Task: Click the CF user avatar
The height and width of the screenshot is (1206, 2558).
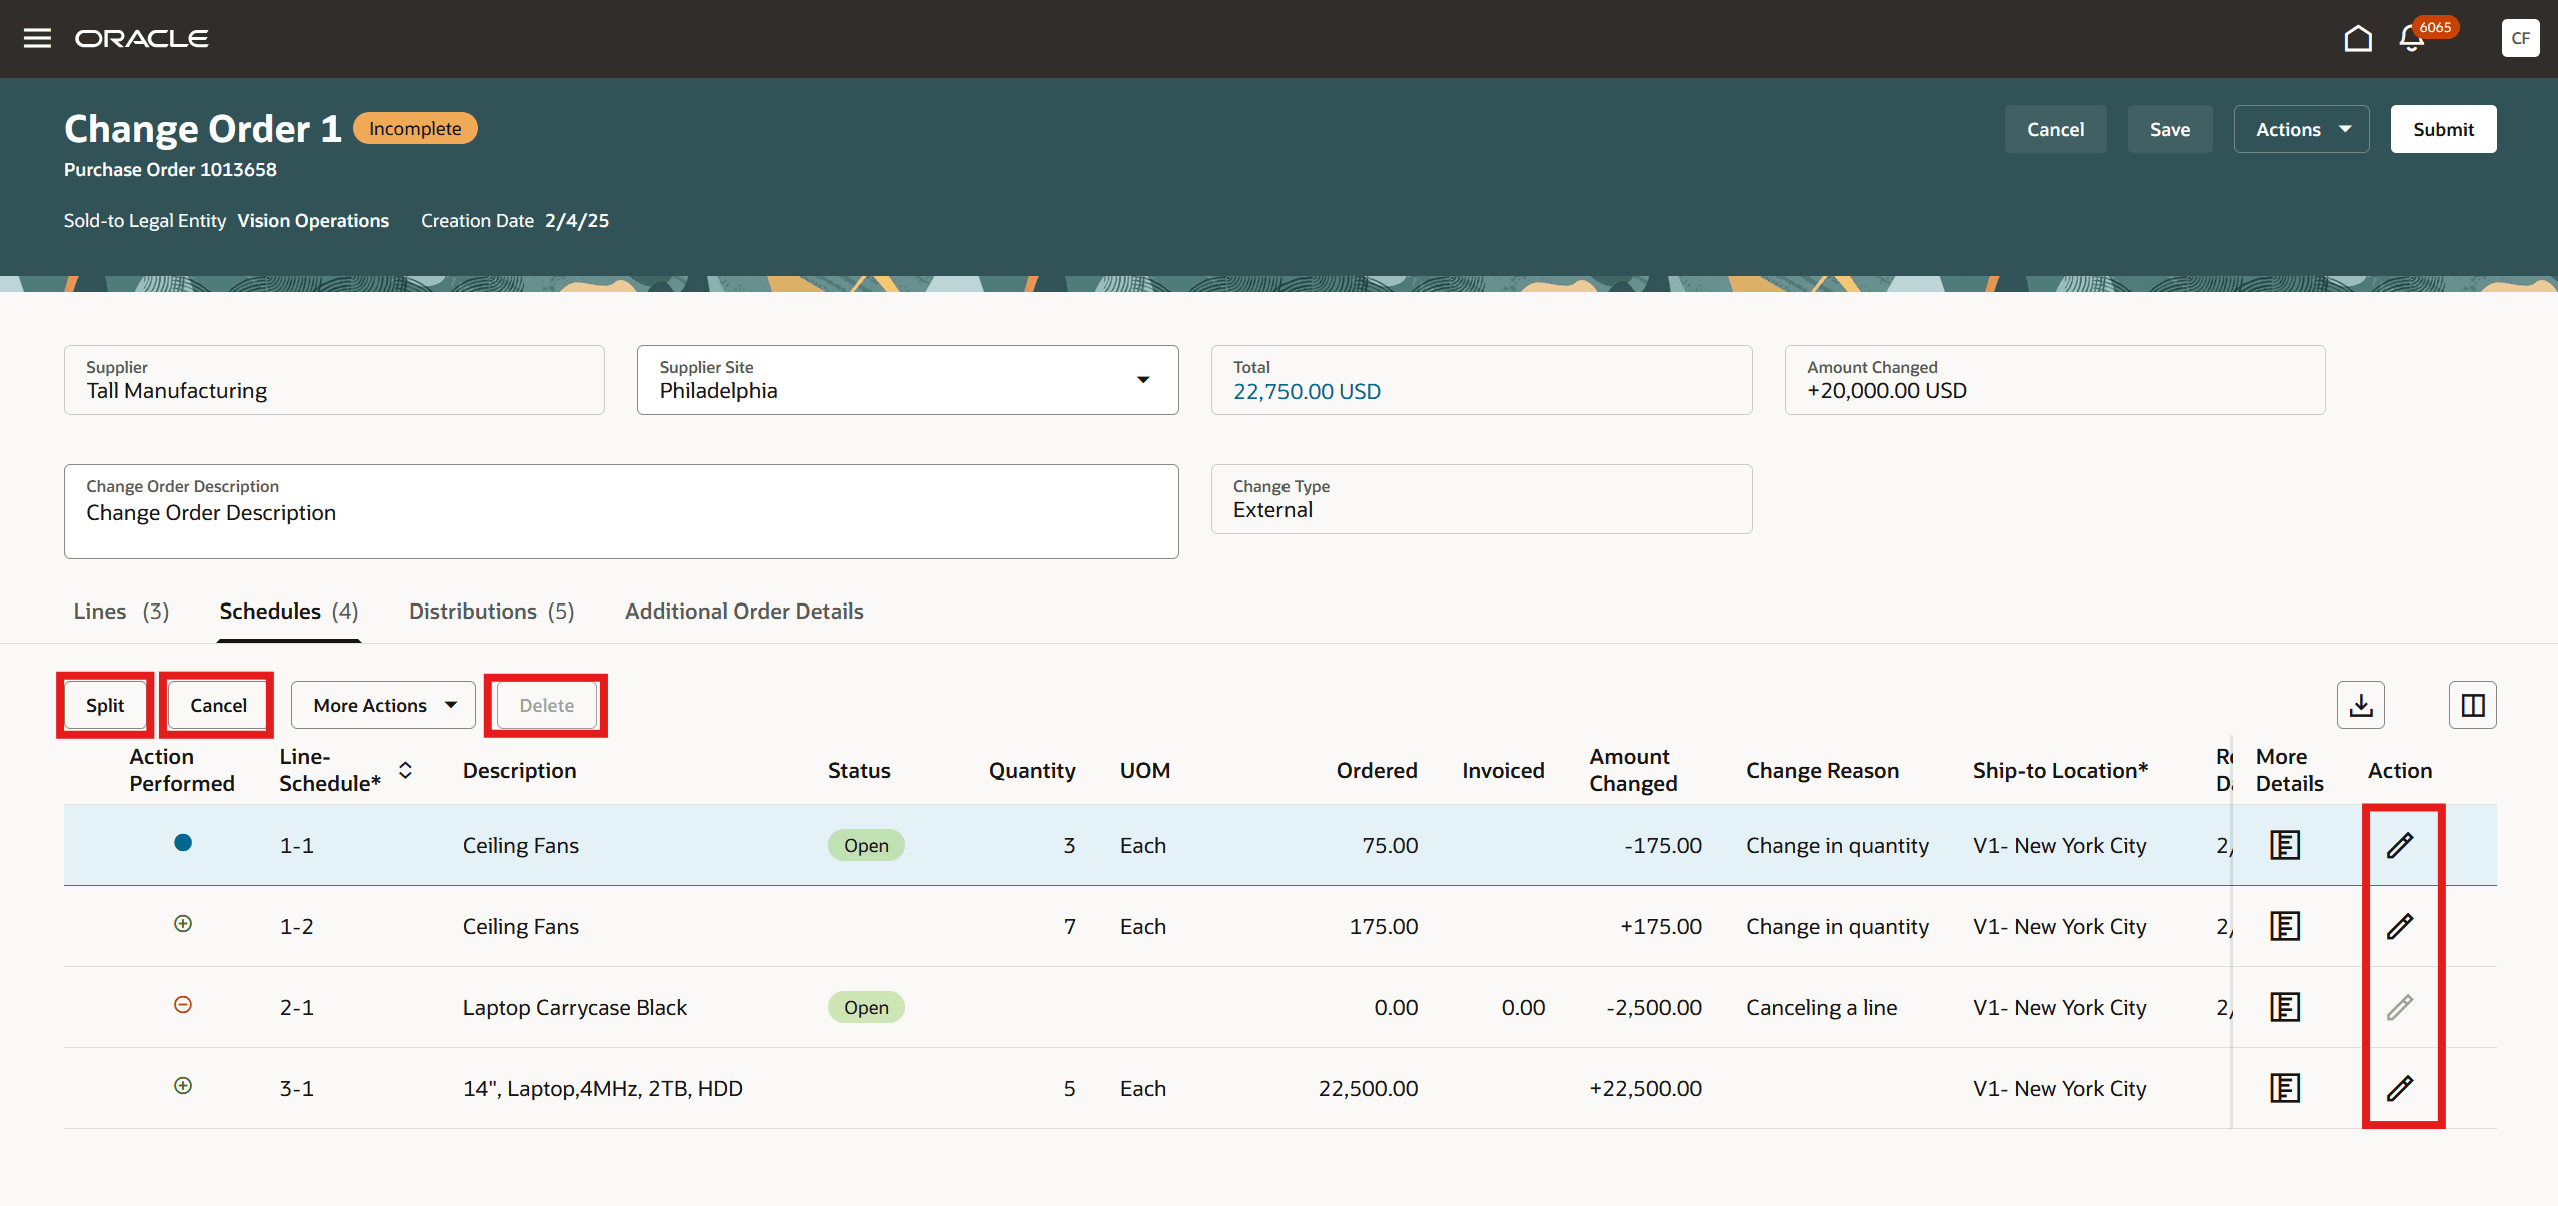Action: [2520, 38]
